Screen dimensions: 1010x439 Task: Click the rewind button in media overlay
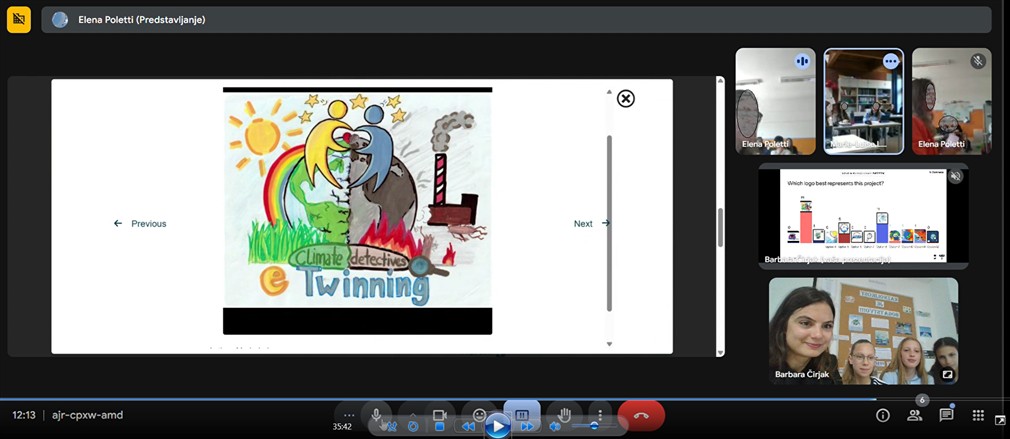coord(468,426)
